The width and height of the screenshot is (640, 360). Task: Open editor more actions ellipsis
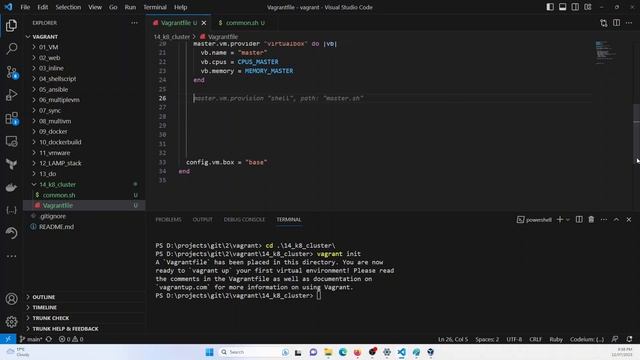click(629, 23)
